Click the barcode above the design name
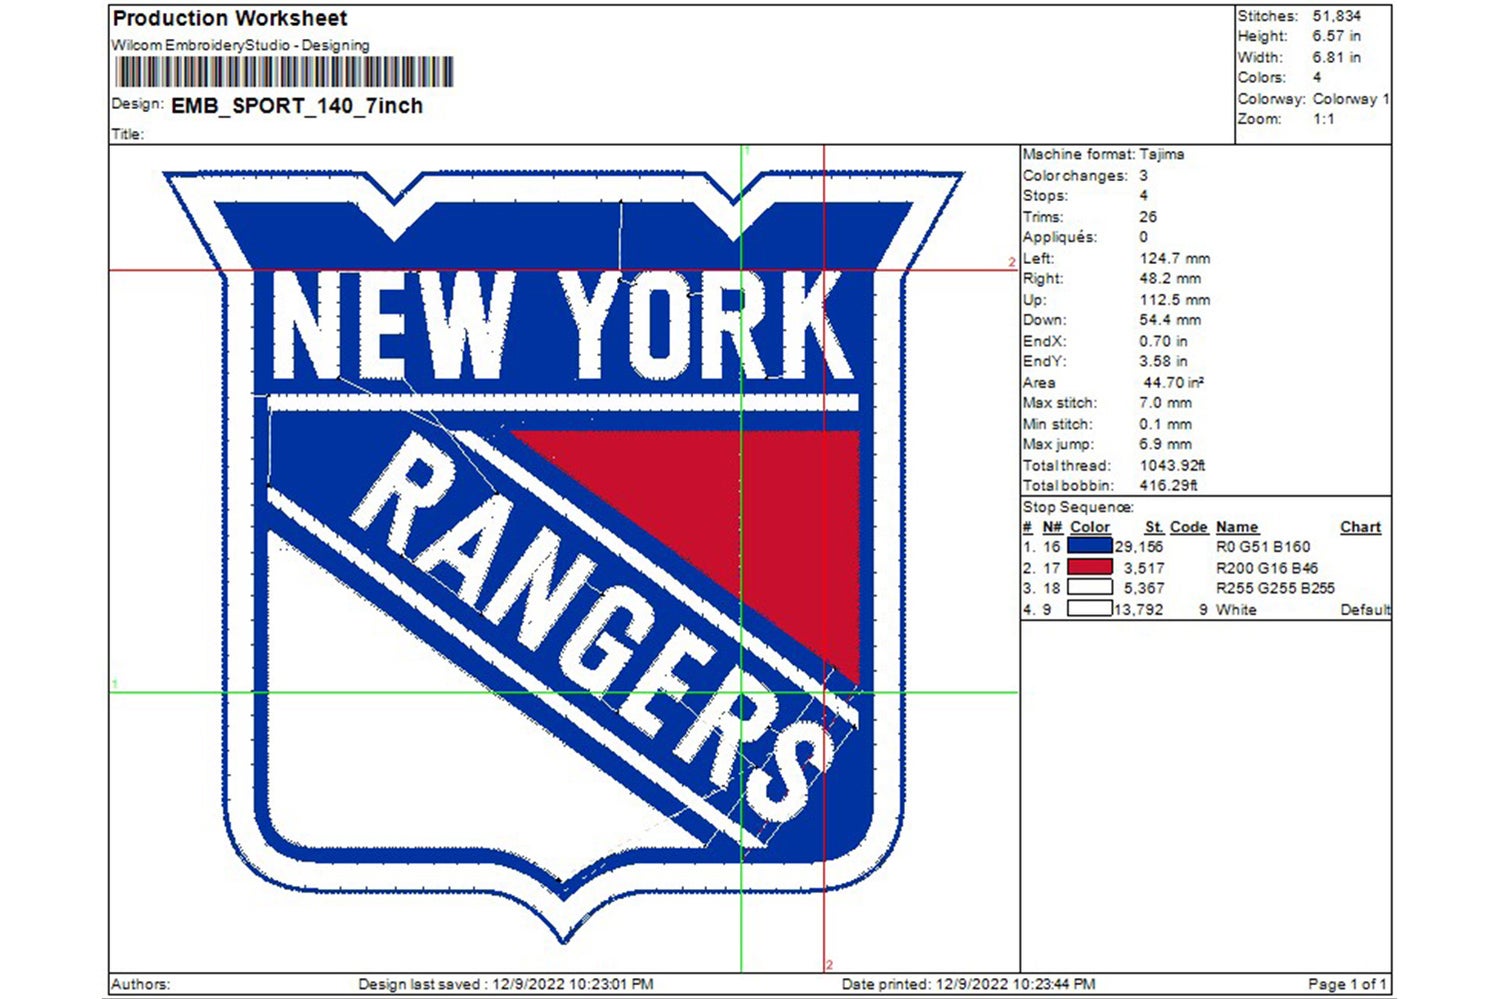Screen dimensions: 1500x999 283,70
